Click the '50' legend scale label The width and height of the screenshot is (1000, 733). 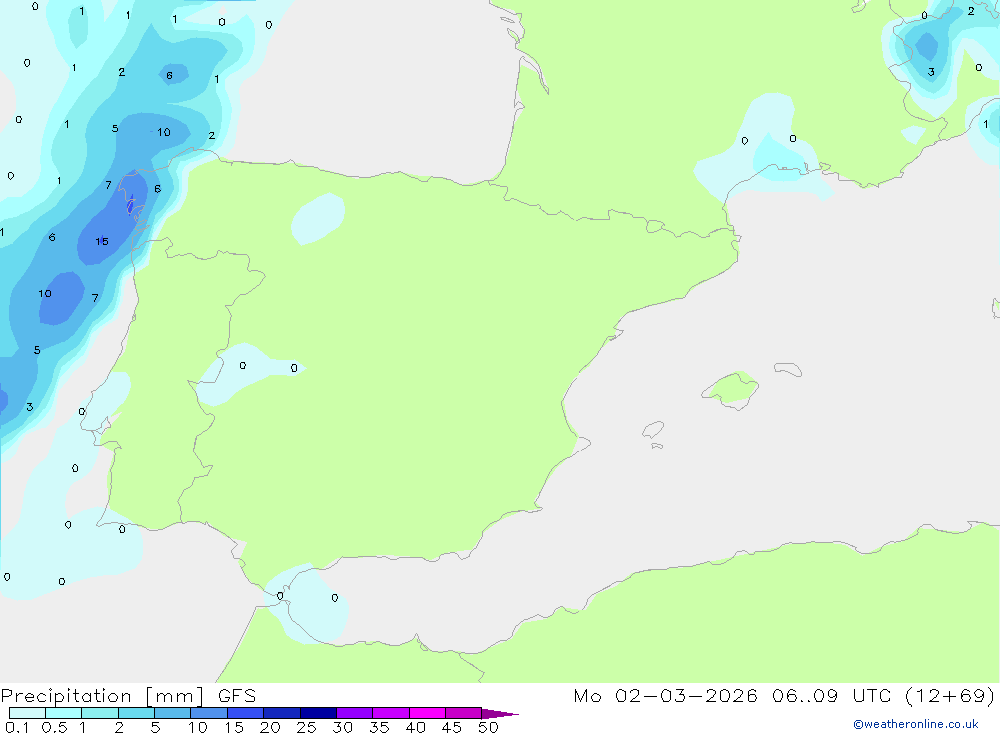488,727
